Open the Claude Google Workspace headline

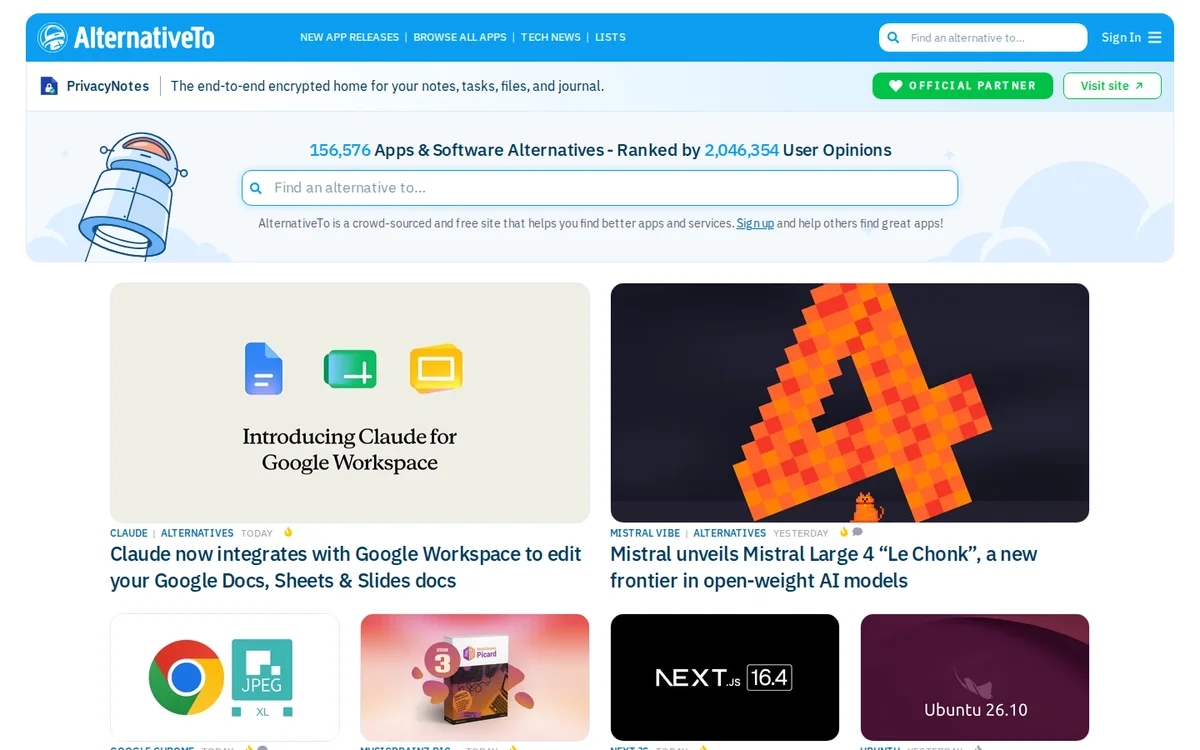click(x=346, y=567)
